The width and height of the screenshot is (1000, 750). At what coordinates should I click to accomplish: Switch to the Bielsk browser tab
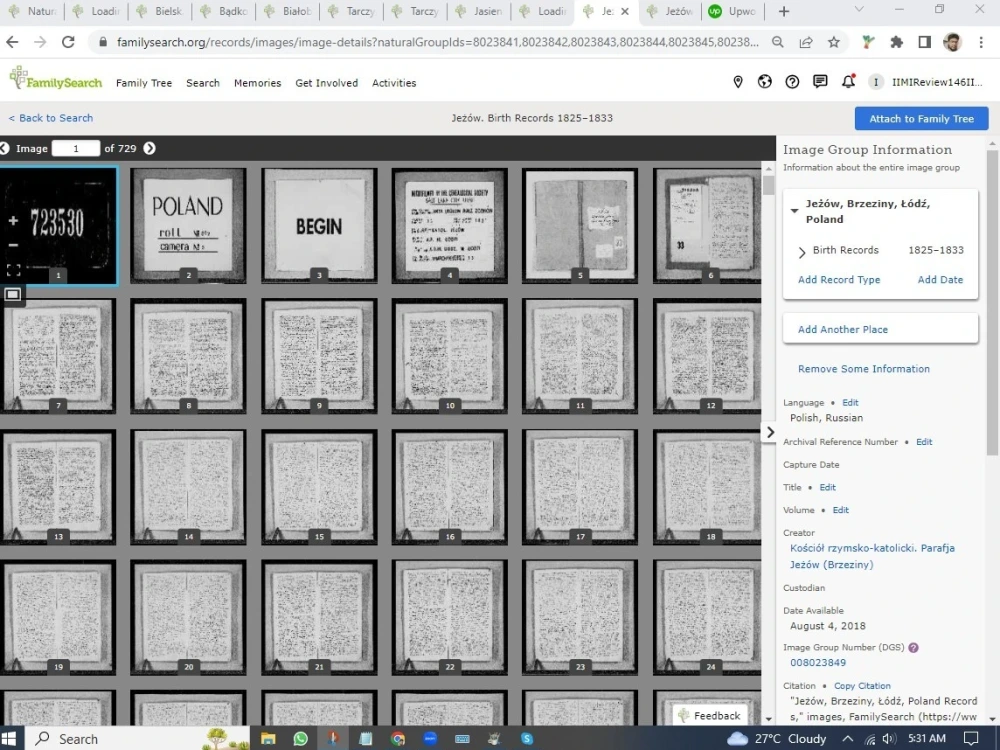(x=159, y=11)
